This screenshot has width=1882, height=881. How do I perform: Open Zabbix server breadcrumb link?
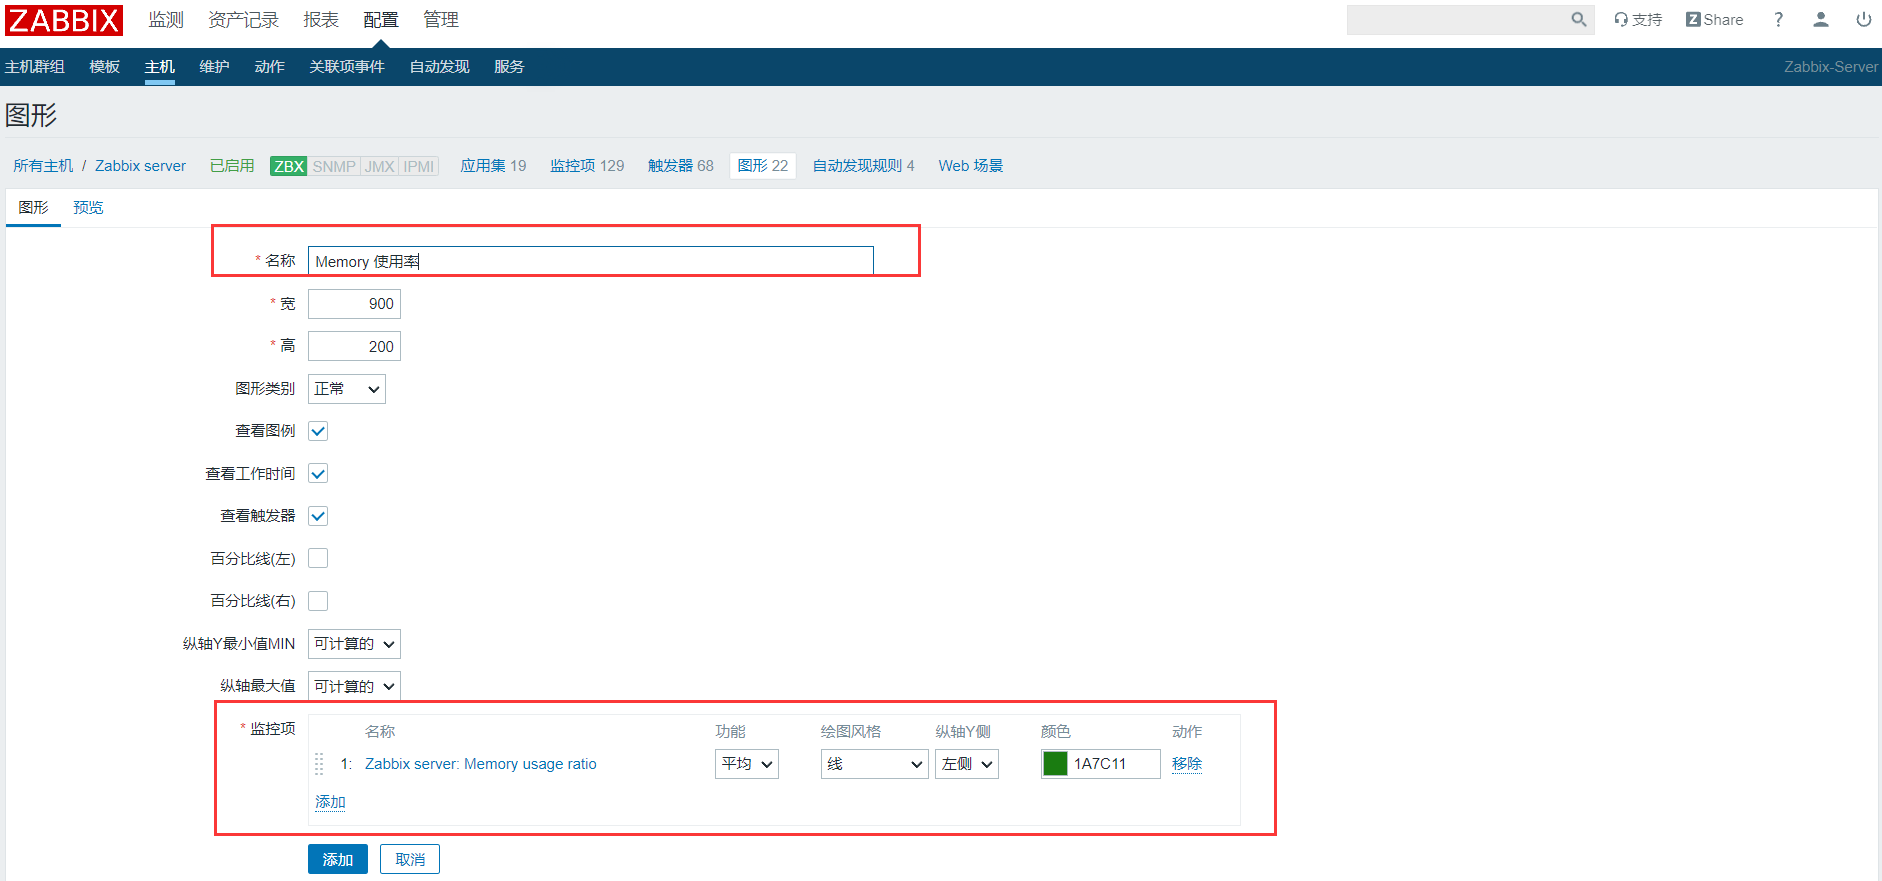[141, 166]
